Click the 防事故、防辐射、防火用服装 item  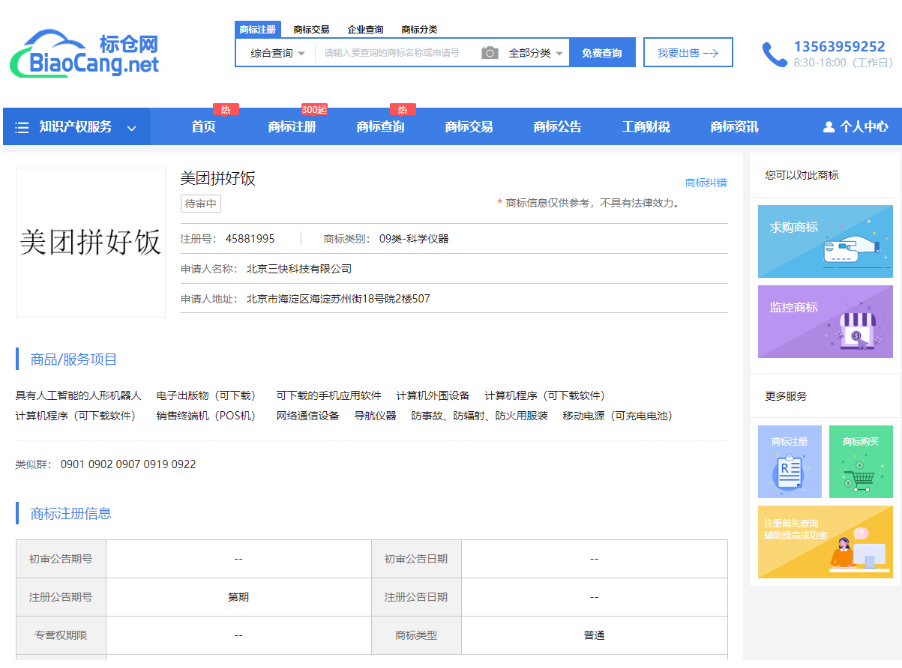click(479, 416)
